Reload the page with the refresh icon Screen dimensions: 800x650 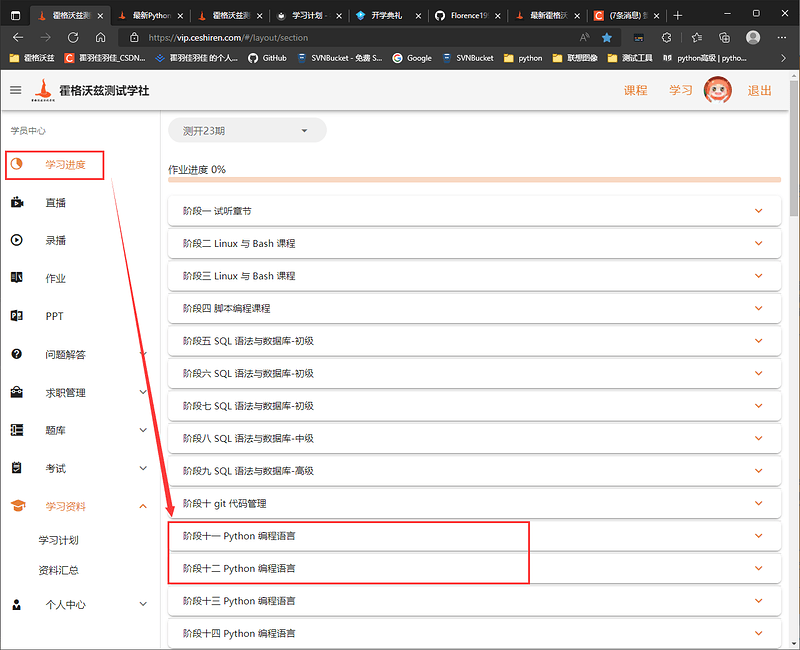tap(73, 37)
